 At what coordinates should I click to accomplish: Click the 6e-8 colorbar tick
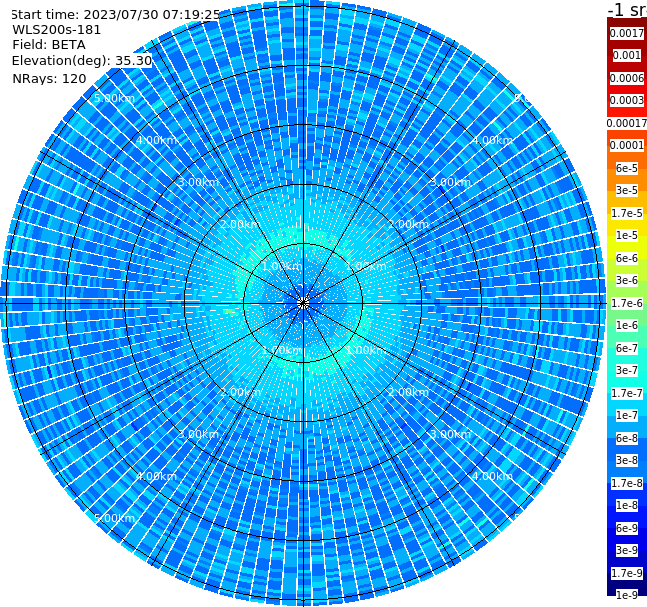pyautogui.click(x=627, y=438)
